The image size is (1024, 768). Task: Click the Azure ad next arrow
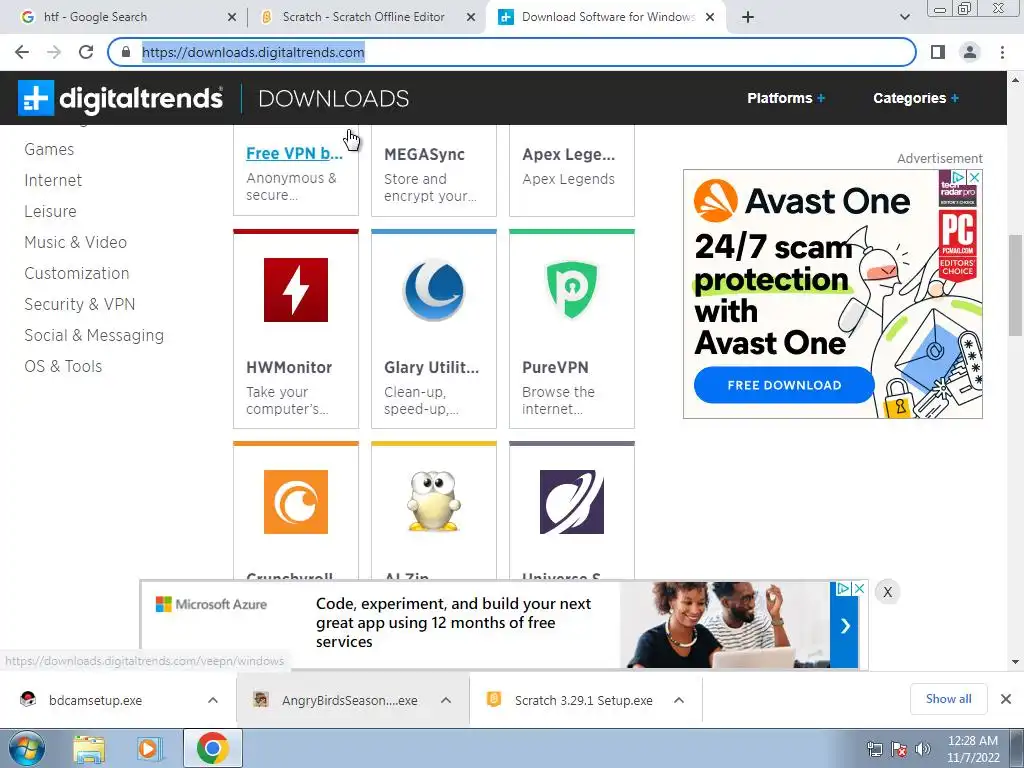[845, 626]
